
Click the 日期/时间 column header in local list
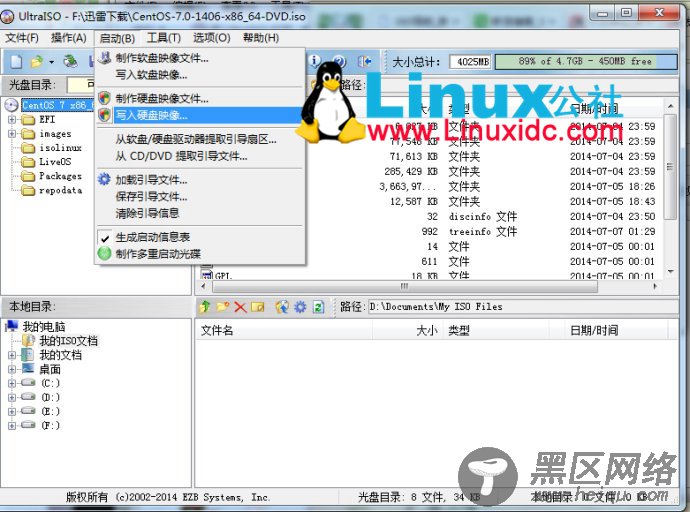point(616,330)
